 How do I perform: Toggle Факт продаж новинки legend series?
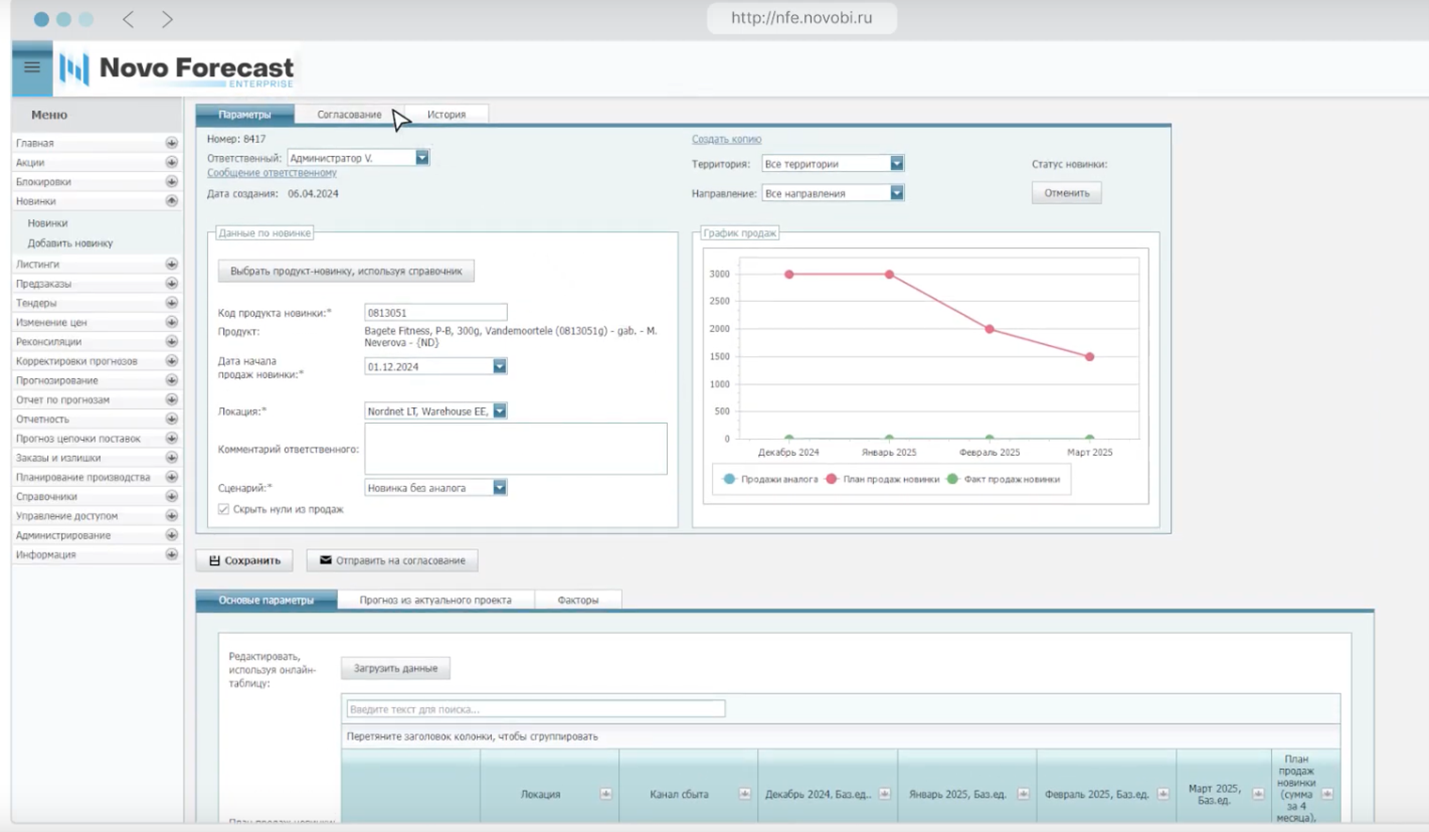1003,479
